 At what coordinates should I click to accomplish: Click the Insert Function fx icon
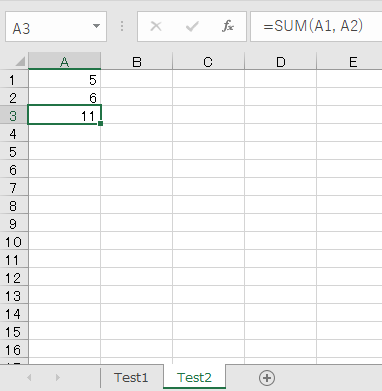click(x=228, y=26)
